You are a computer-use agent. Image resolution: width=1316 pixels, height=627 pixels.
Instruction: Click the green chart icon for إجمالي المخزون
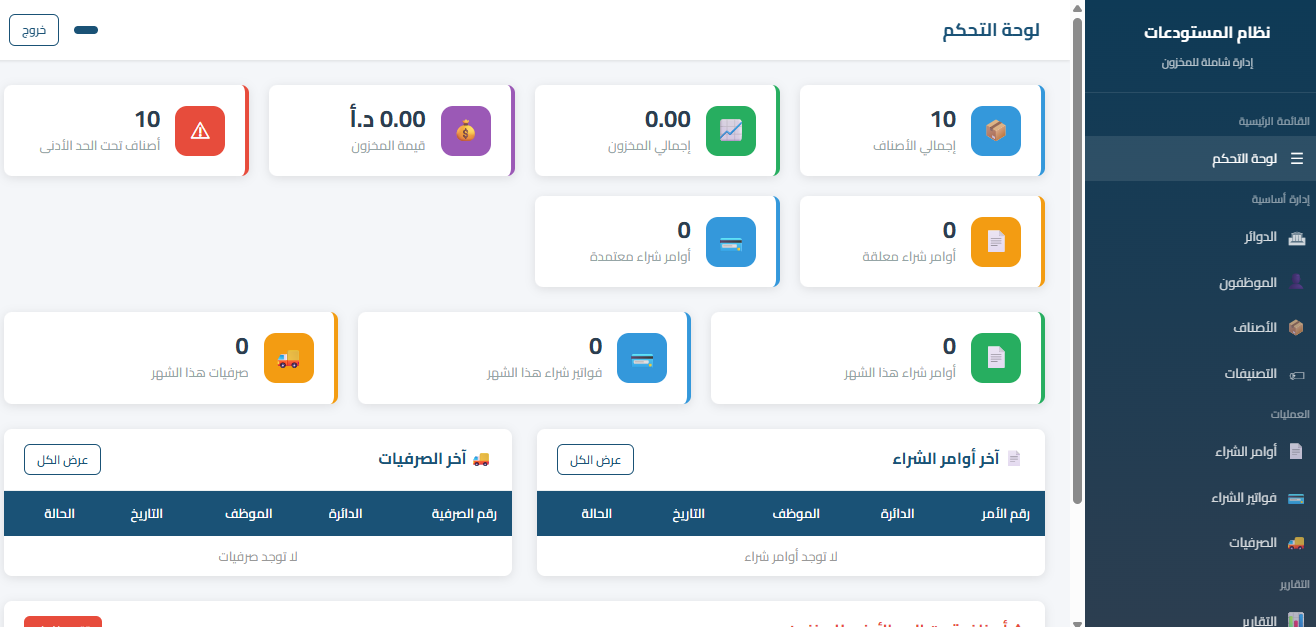click(731, 131)
